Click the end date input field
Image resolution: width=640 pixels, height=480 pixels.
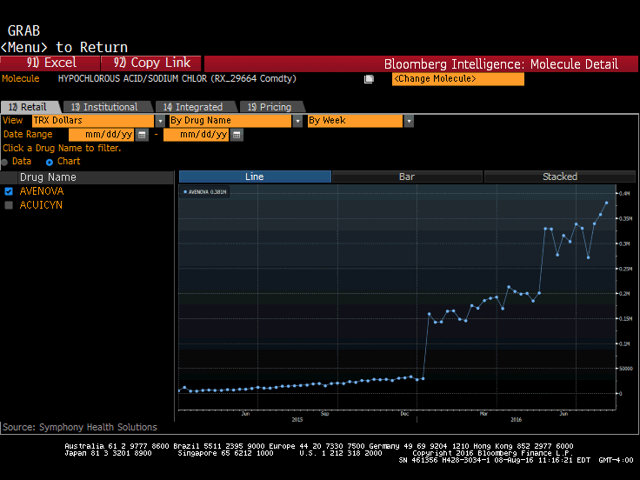coord(196,135)
